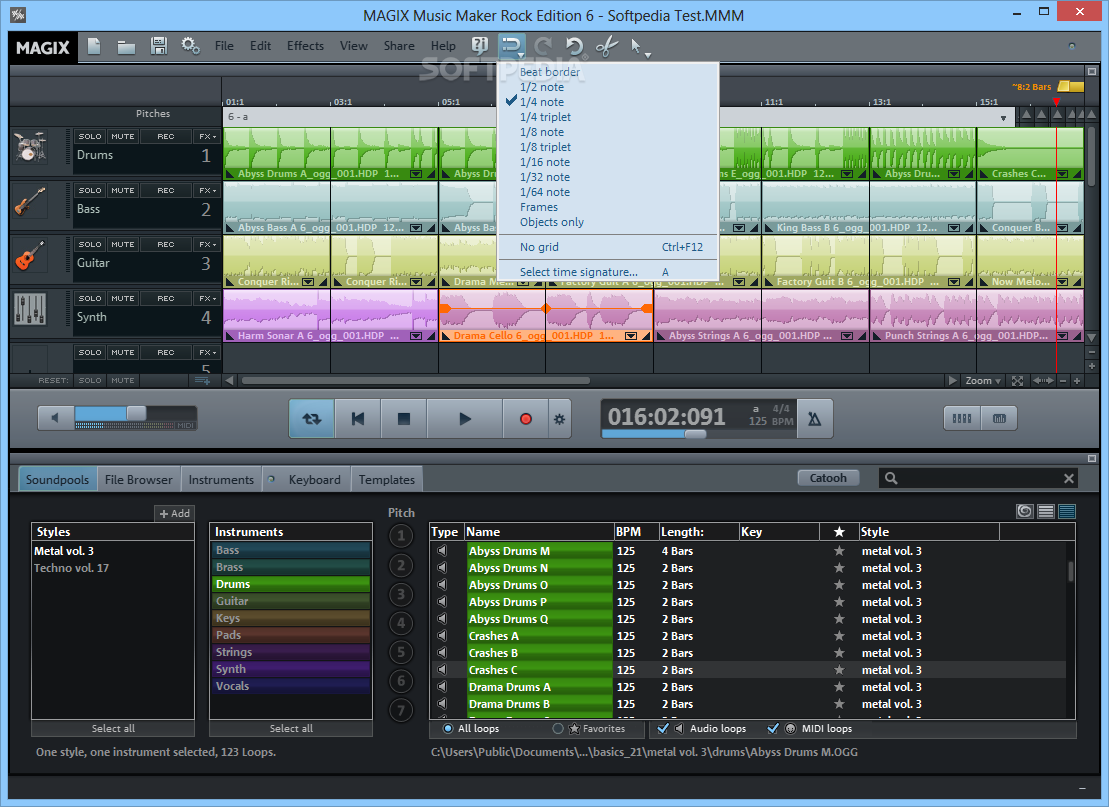
Task: Select the mouse pointer tool
Action: pyautogui.click(x=635, y=46)
